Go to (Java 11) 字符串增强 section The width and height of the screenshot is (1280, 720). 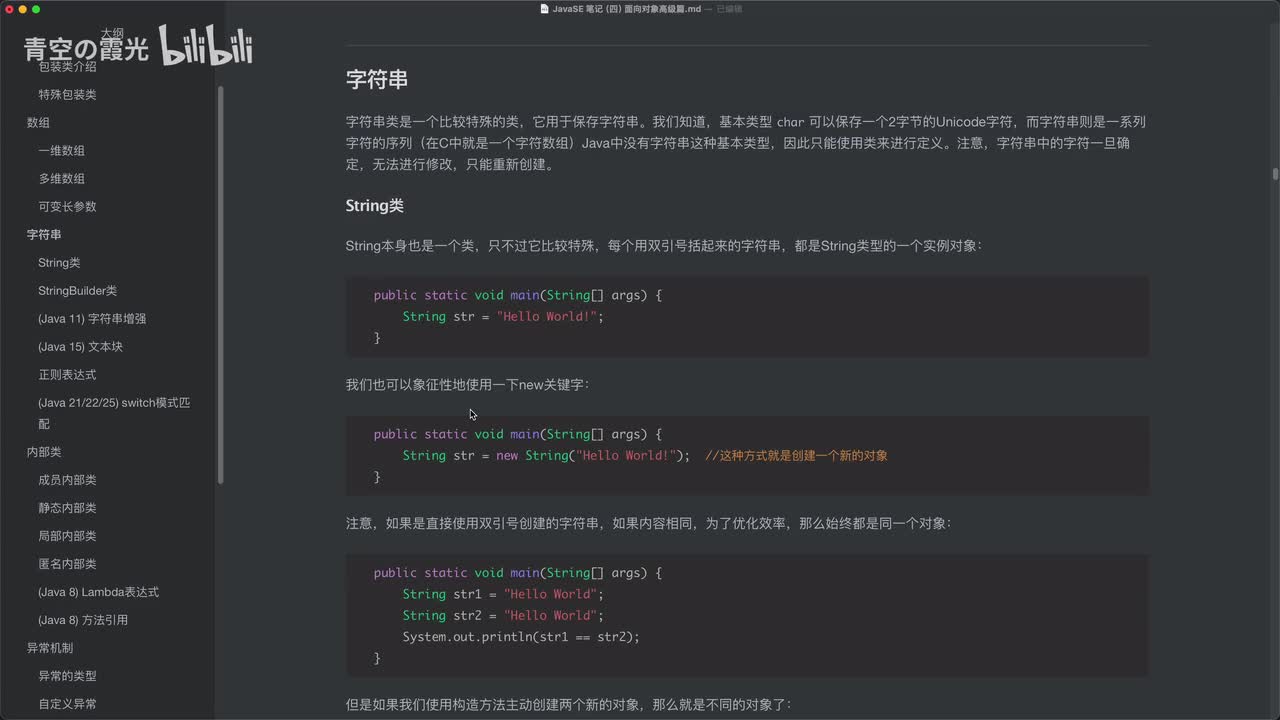coord(92,318)
